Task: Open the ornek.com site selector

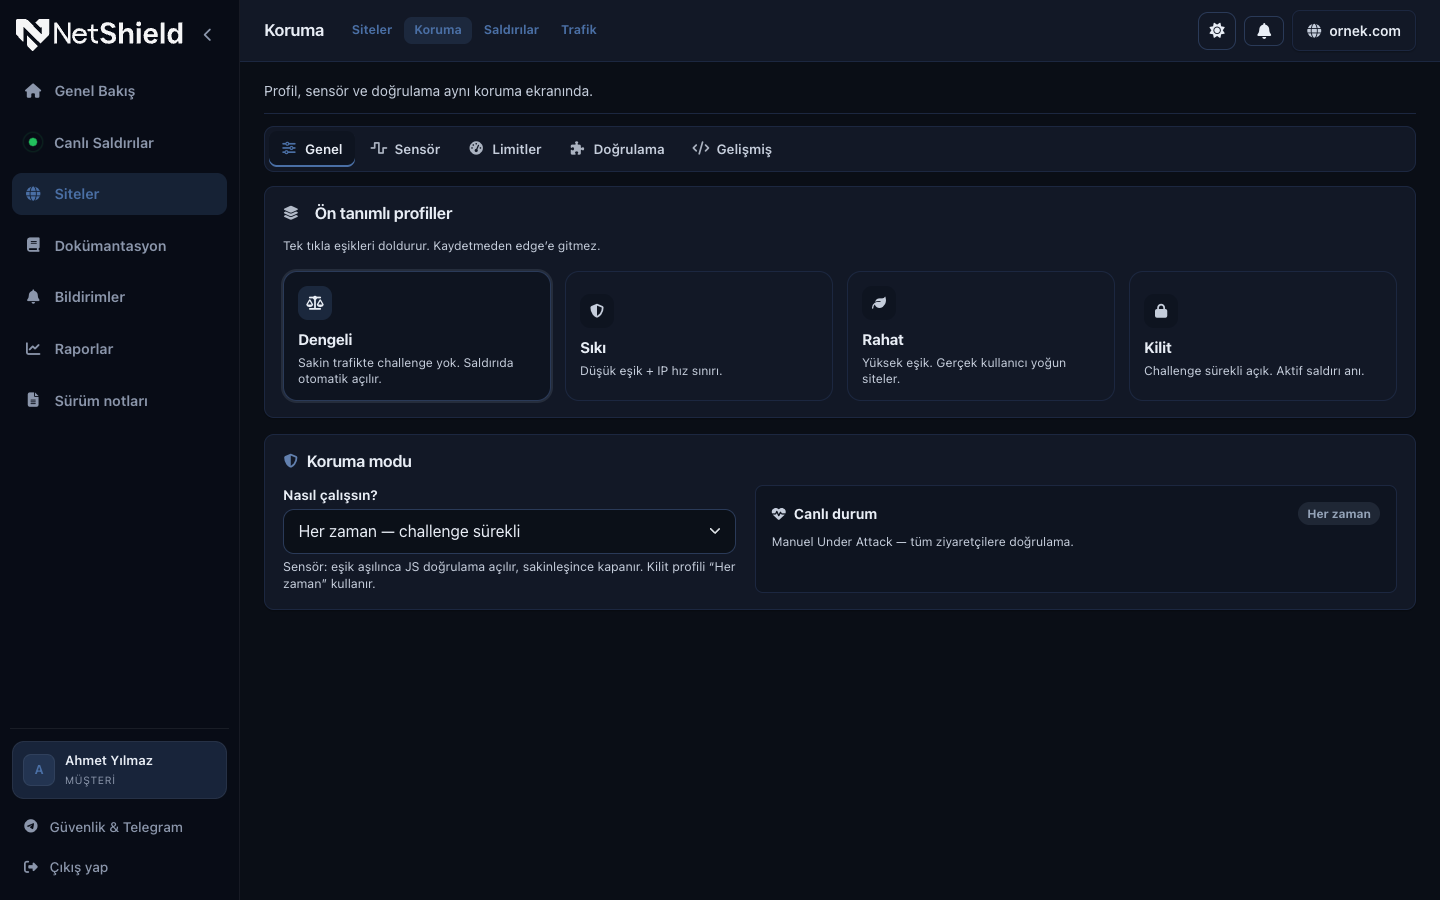Action: pyautogui.click(x=1354, y=31)
